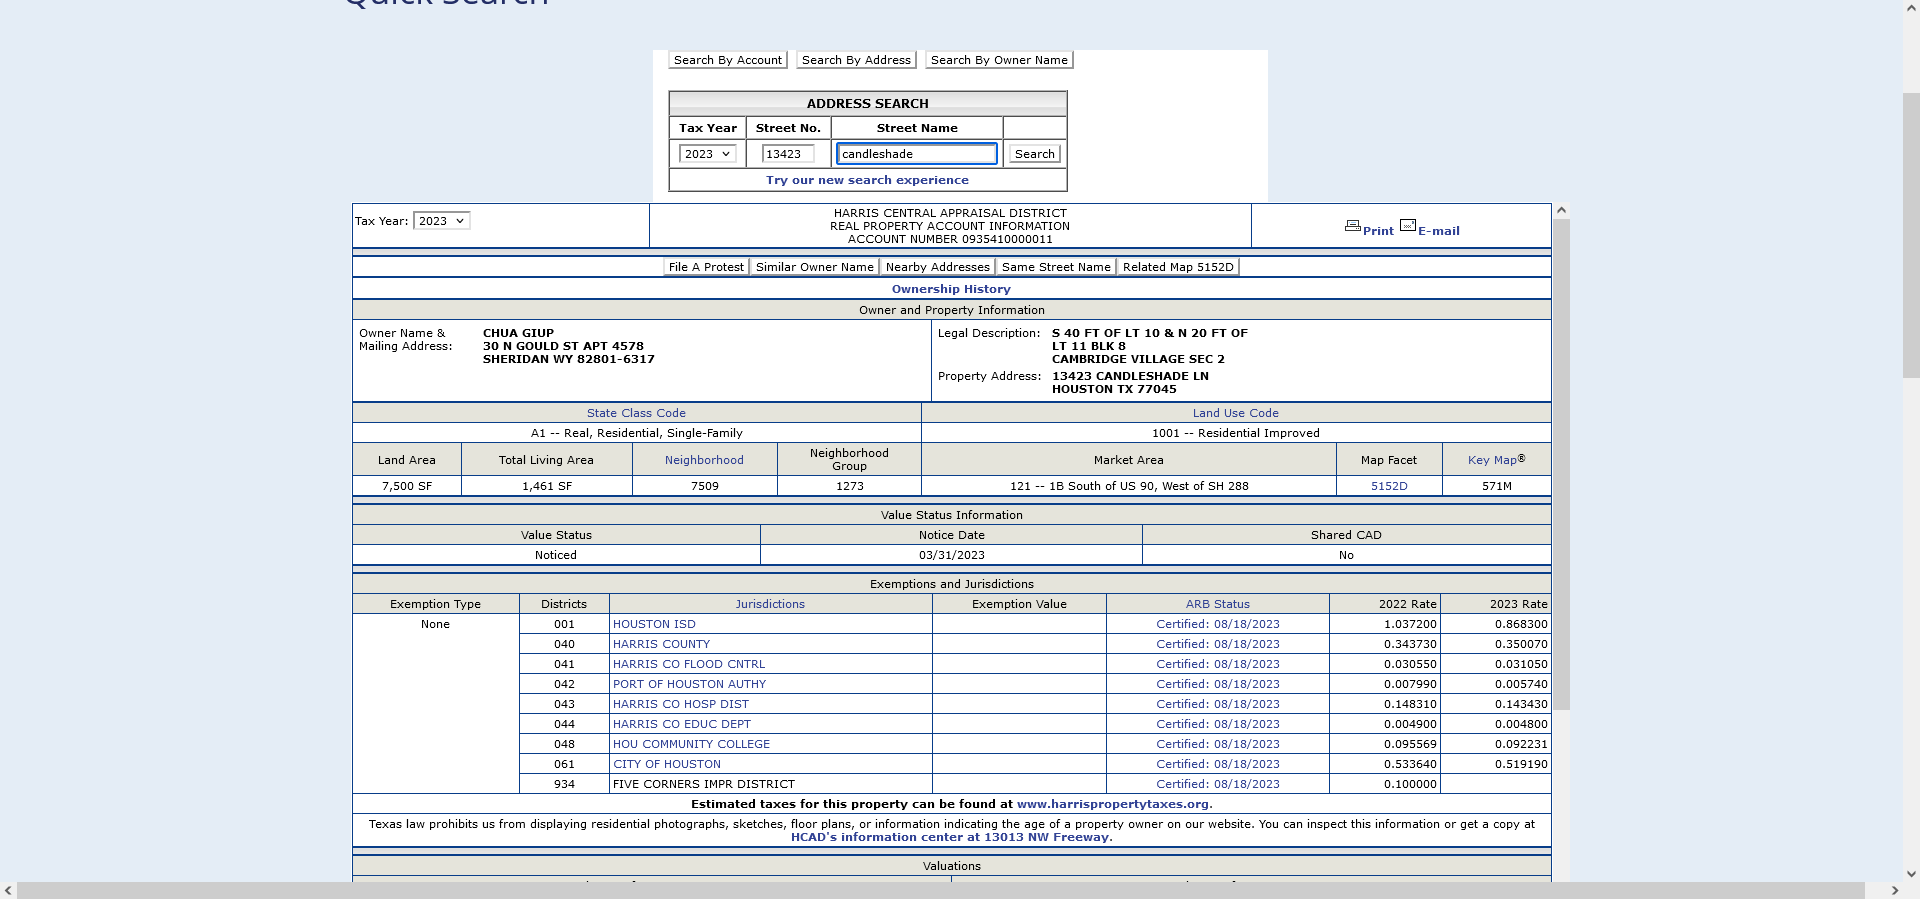This screenshot has height=899, width=1920.
Task: Click the 1,461 SF living area value
Action: [547, 486]
